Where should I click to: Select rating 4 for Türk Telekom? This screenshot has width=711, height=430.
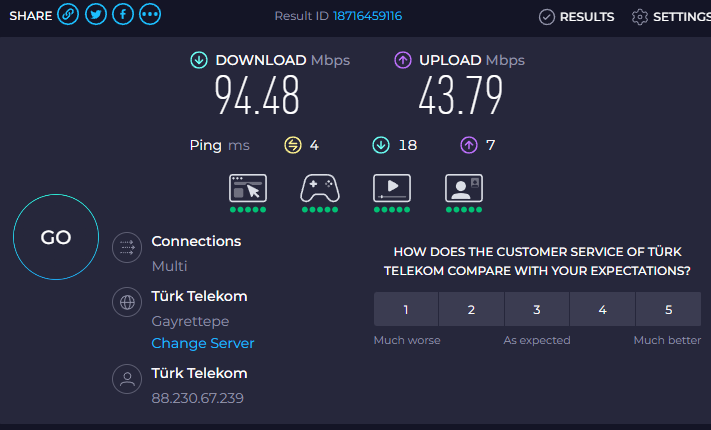(x=602, y=310)
